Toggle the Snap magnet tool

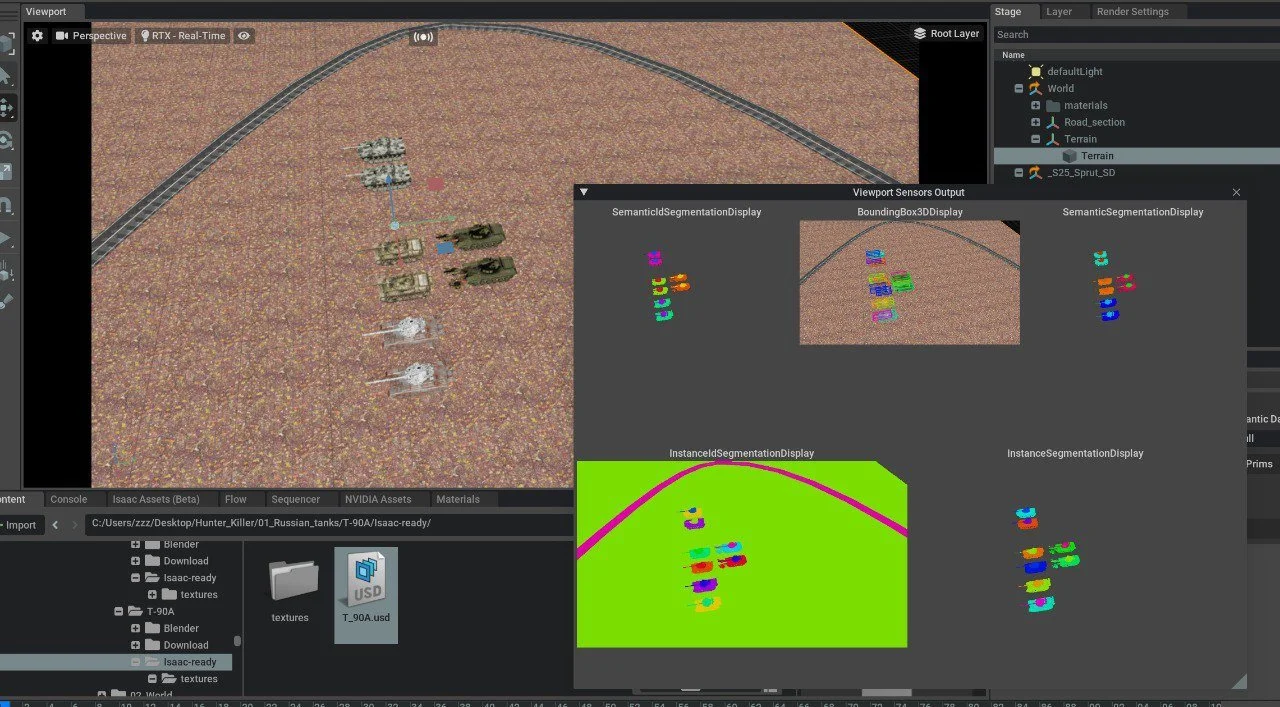point(6,206)
